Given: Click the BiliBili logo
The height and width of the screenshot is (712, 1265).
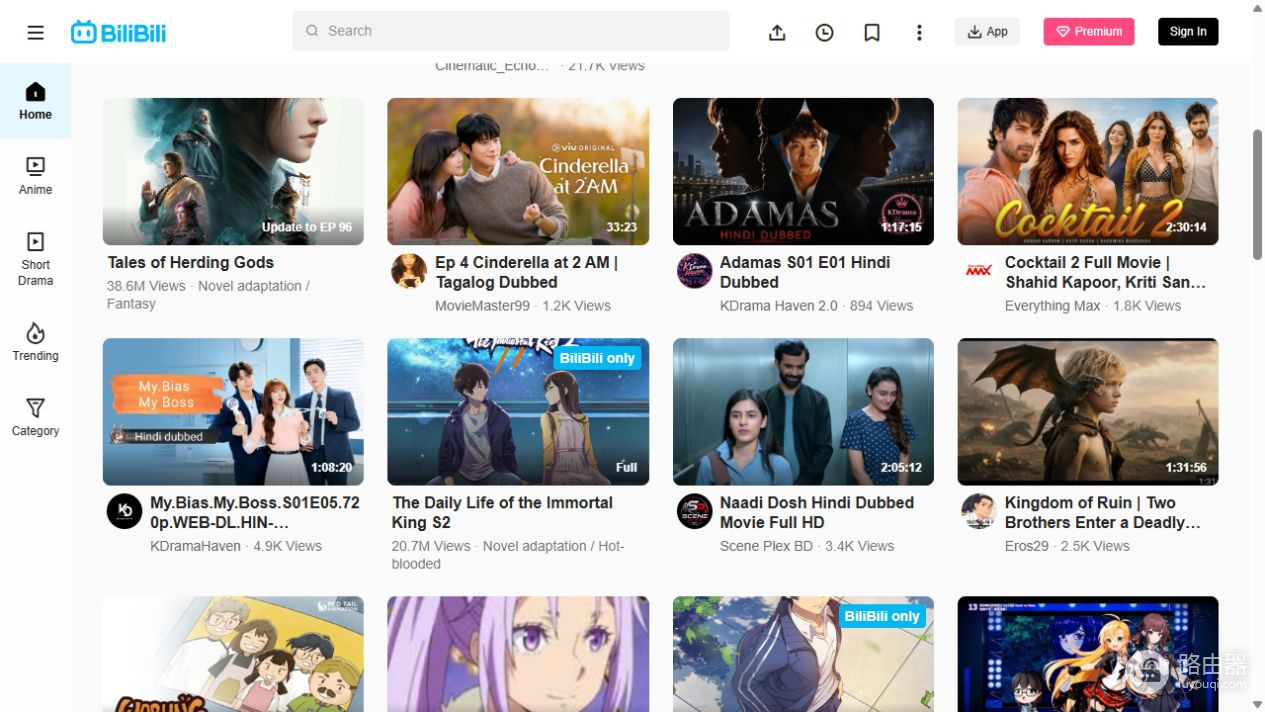Looking at the screenshot, I should (118, 32).
